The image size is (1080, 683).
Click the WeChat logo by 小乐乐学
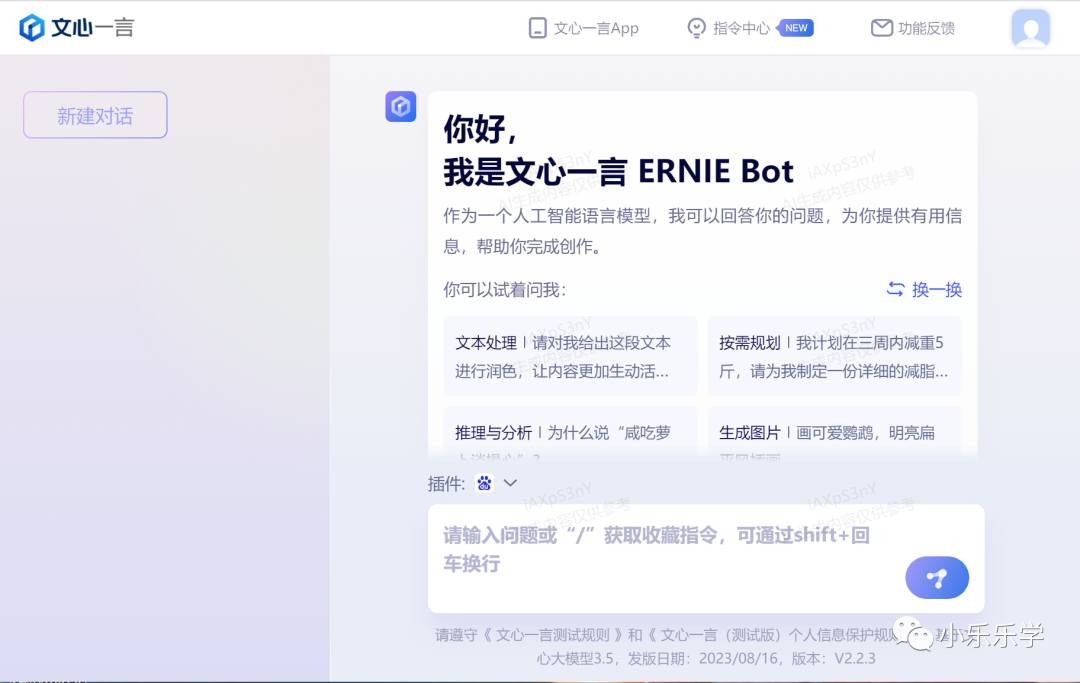tap(911, 633)
